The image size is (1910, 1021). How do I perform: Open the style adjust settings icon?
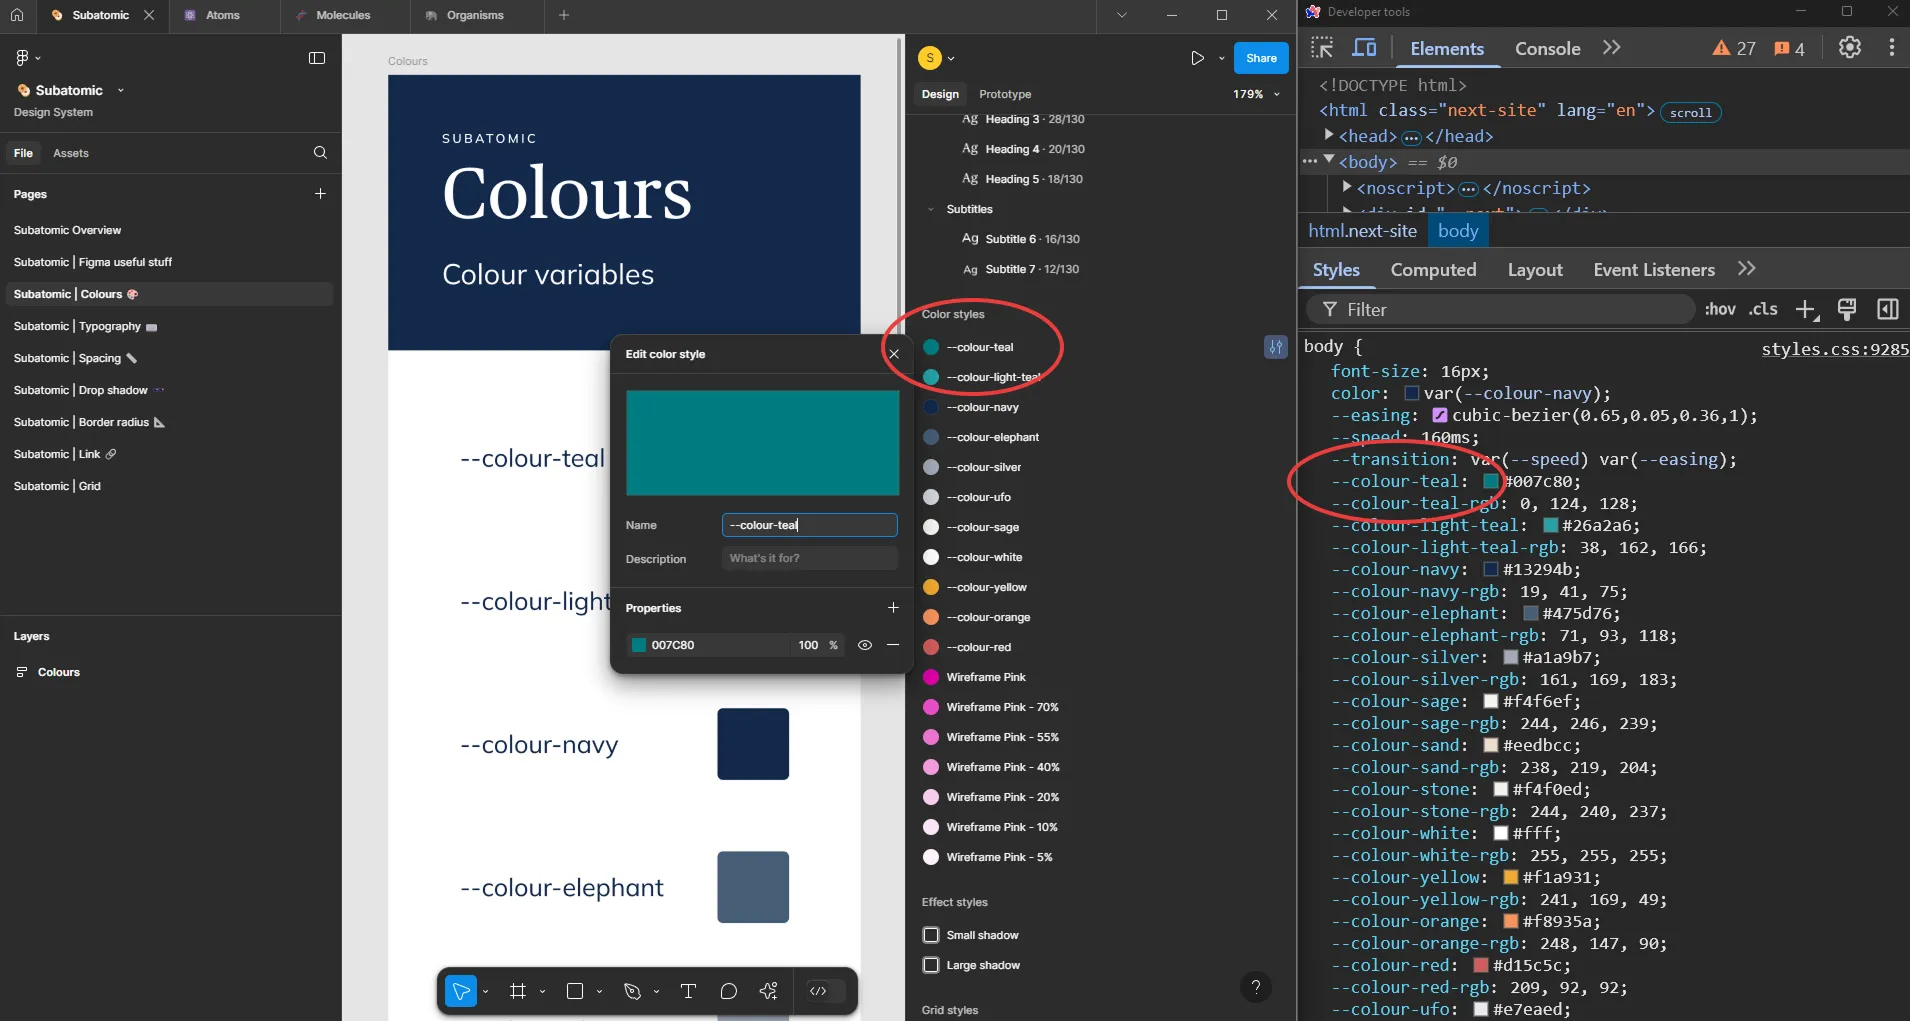tap(1276, 347)
